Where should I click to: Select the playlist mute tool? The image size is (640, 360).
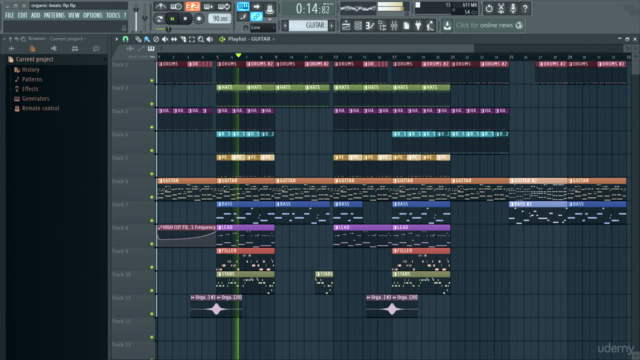[165, 39]
